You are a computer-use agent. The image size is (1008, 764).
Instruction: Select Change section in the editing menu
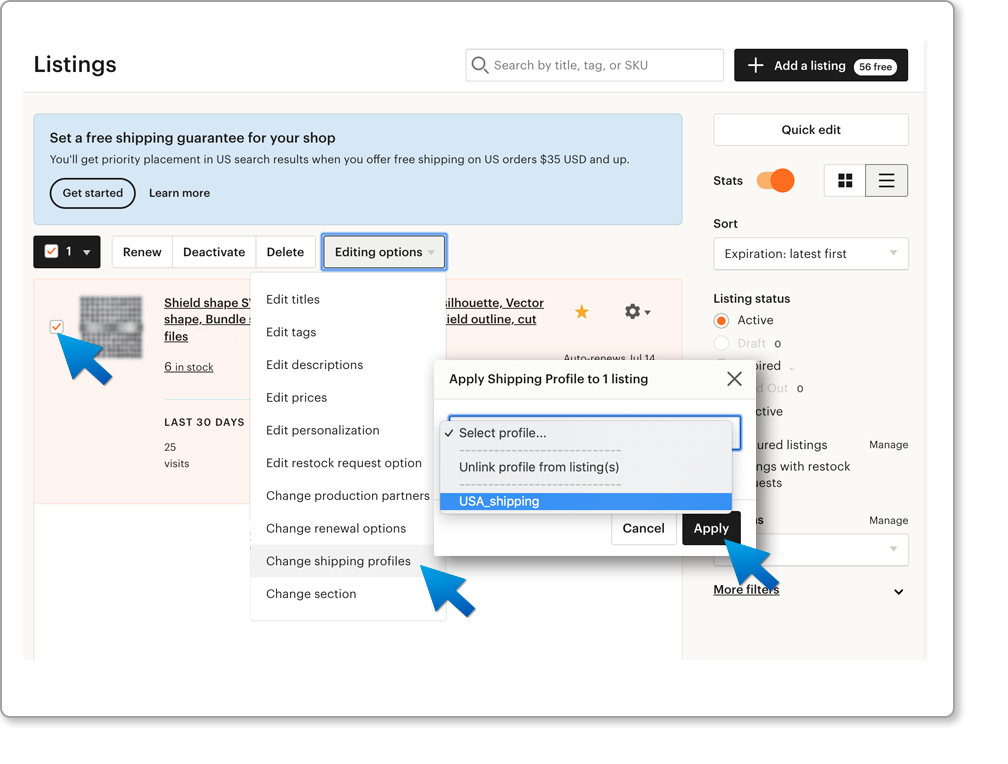(x=310, y=593)
